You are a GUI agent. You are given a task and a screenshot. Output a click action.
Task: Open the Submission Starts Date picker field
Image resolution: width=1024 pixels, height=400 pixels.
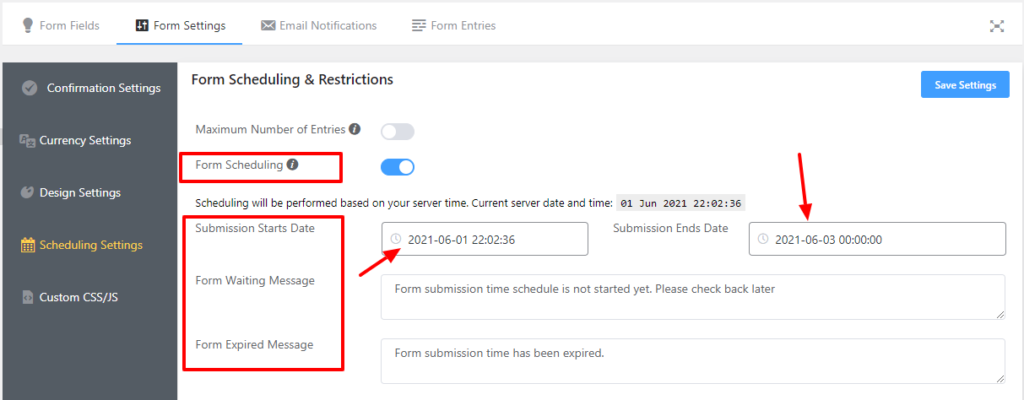(485, 239)
